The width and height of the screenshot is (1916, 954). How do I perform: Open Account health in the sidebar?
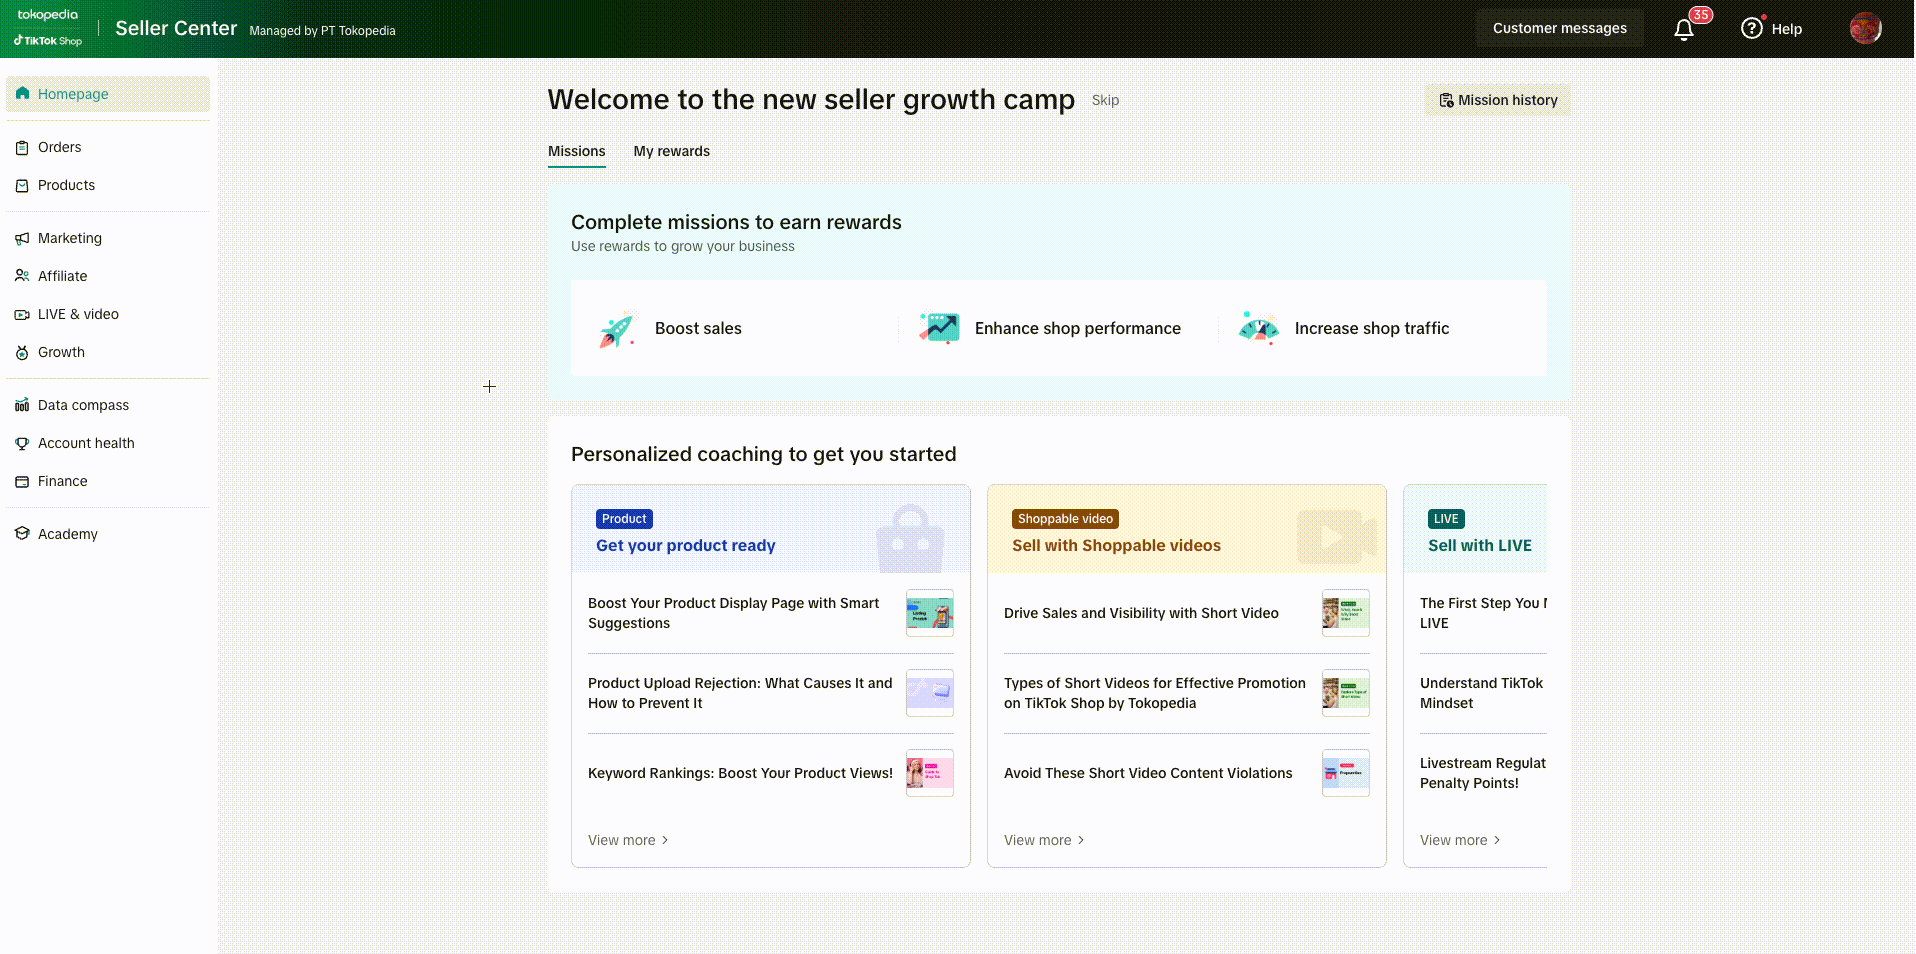[x=86, y=443]
